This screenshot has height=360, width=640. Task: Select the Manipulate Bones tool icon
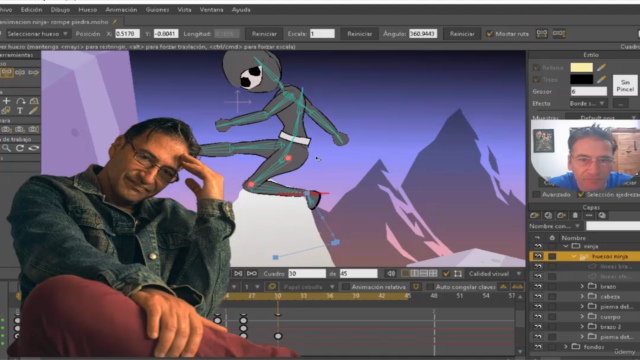[33, 73]
